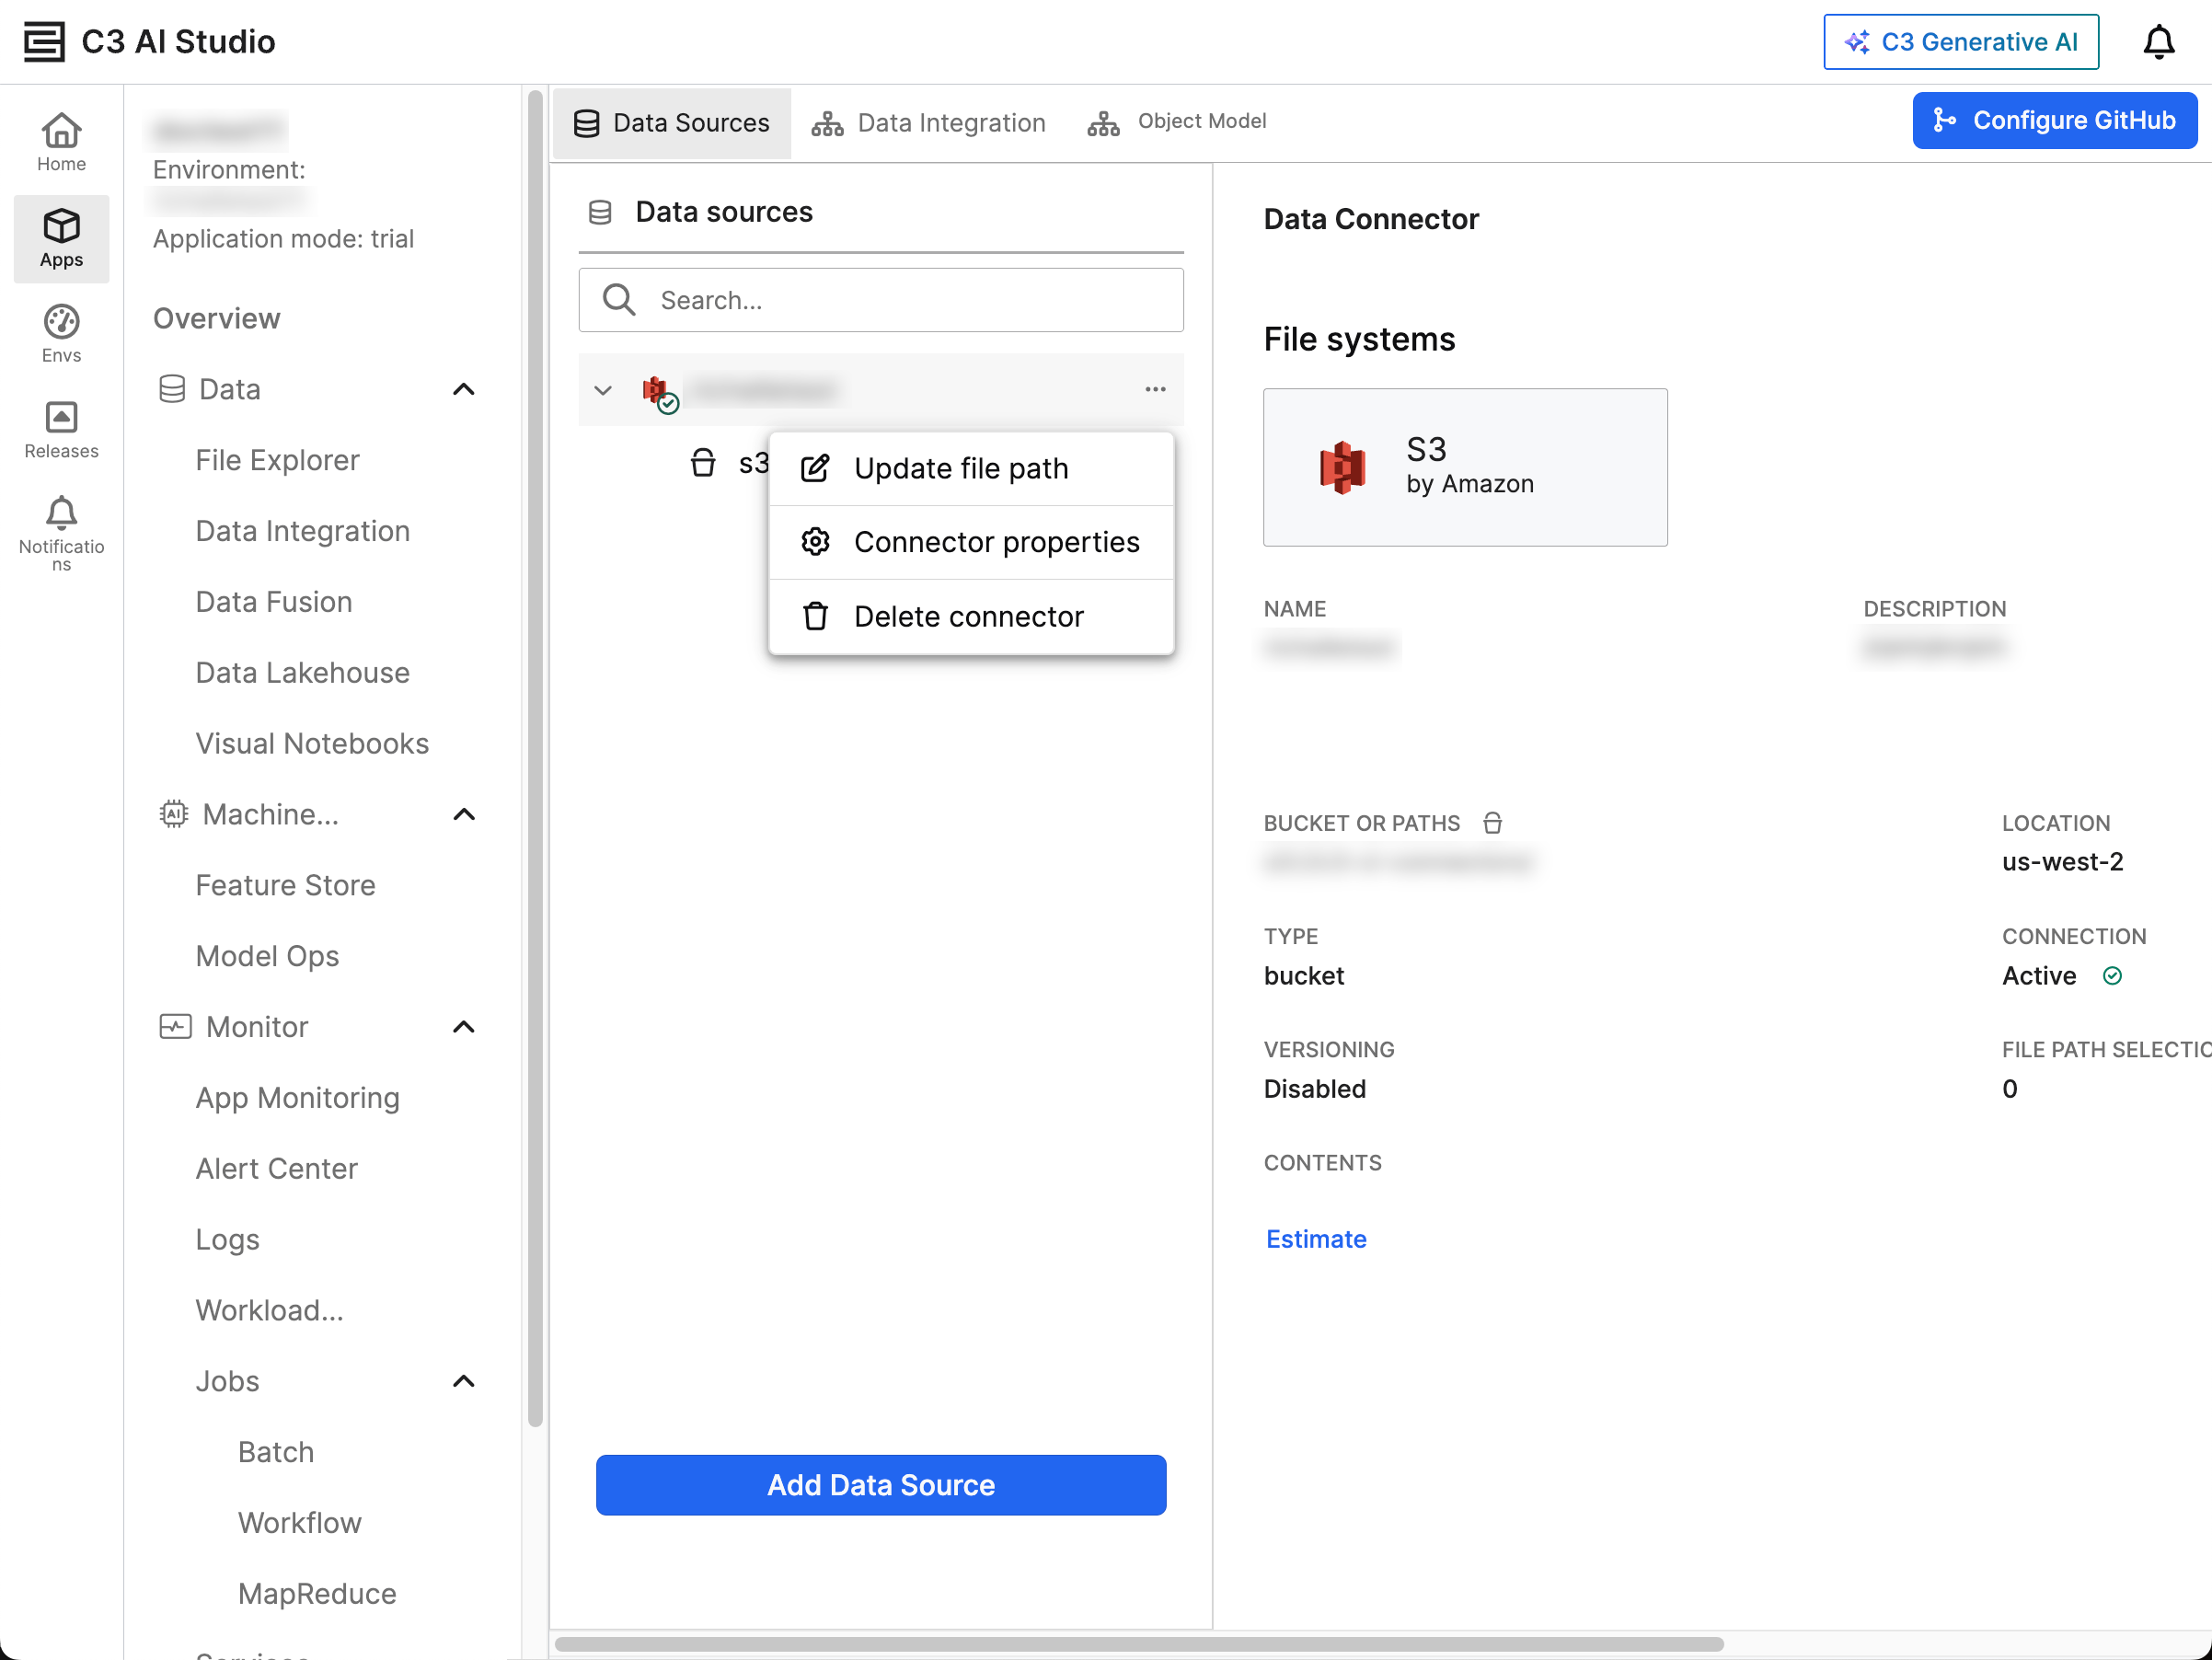2212x1660 pixels.
Task: Open the Home sidebar icon
Action: pos(61,142)
